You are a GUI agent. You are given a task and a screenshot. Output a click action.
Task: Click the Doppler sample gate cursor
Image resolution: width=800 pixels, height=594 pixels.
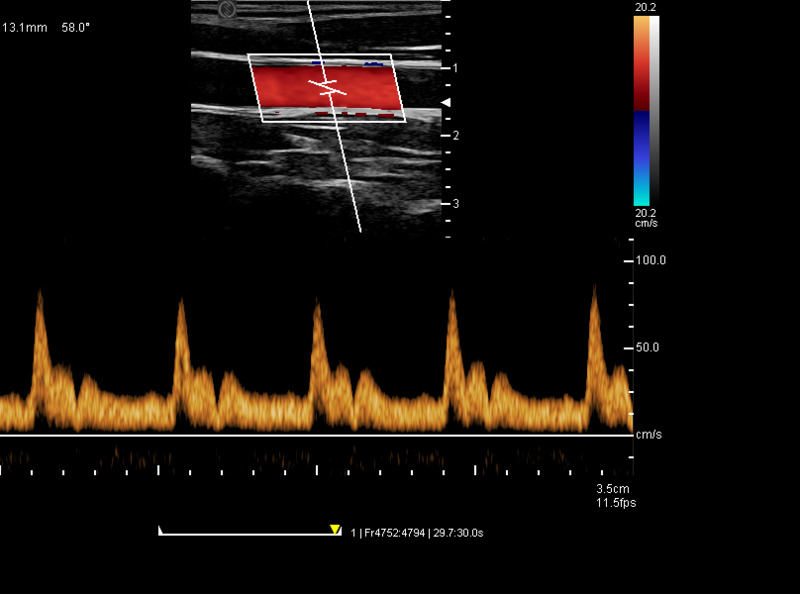pos(328,87)
